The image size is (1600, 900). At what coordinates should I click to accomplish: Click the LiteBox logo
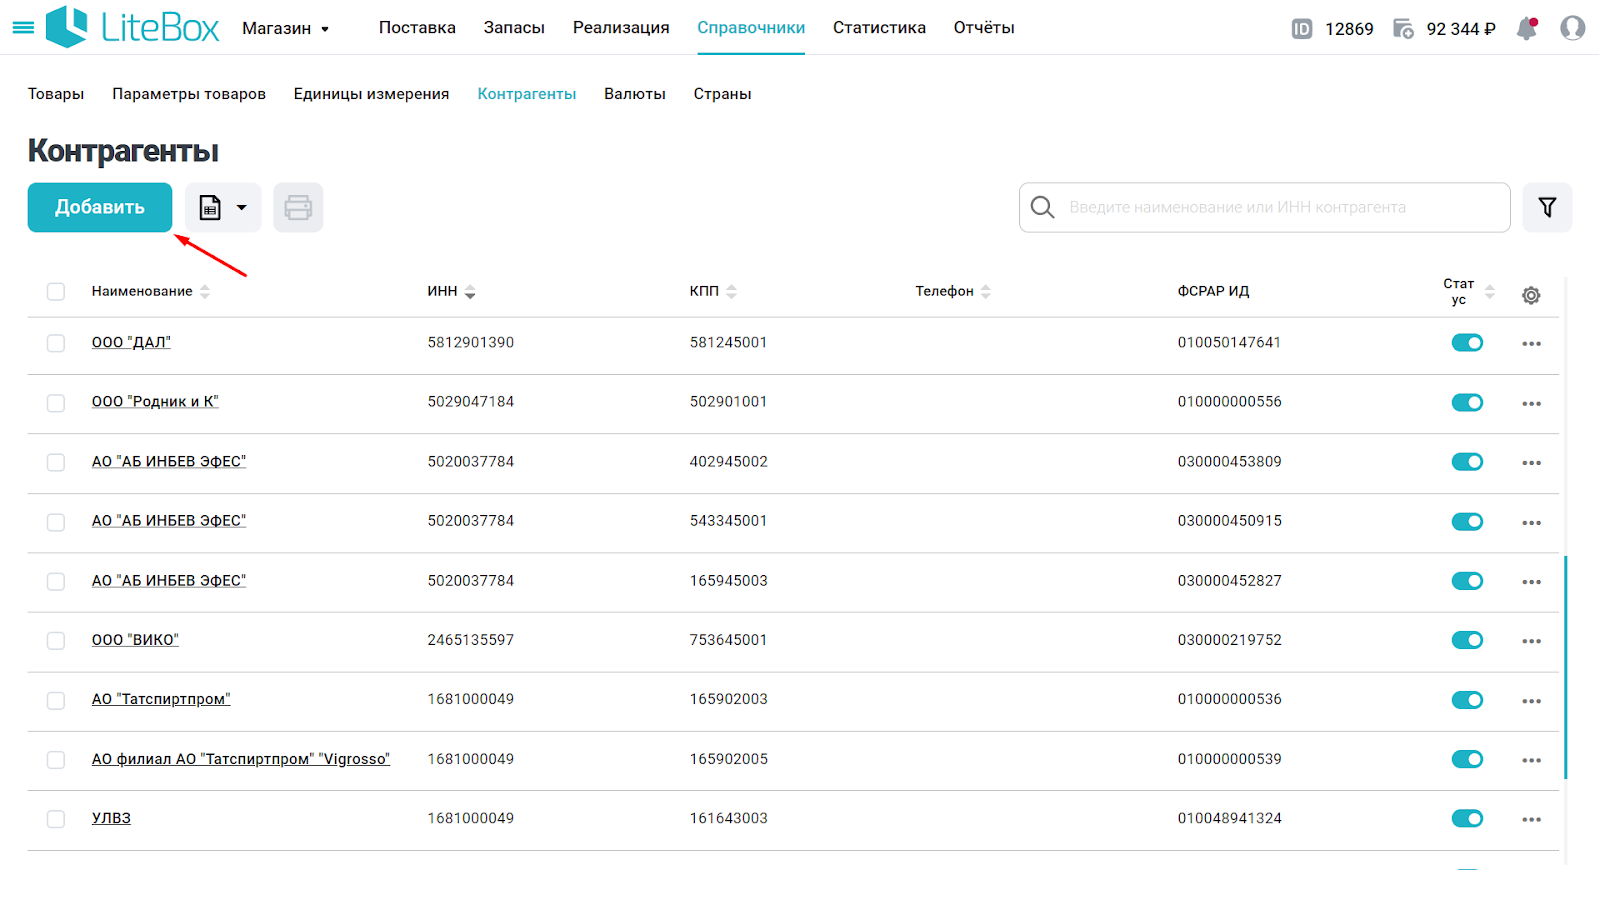point(132,27)
